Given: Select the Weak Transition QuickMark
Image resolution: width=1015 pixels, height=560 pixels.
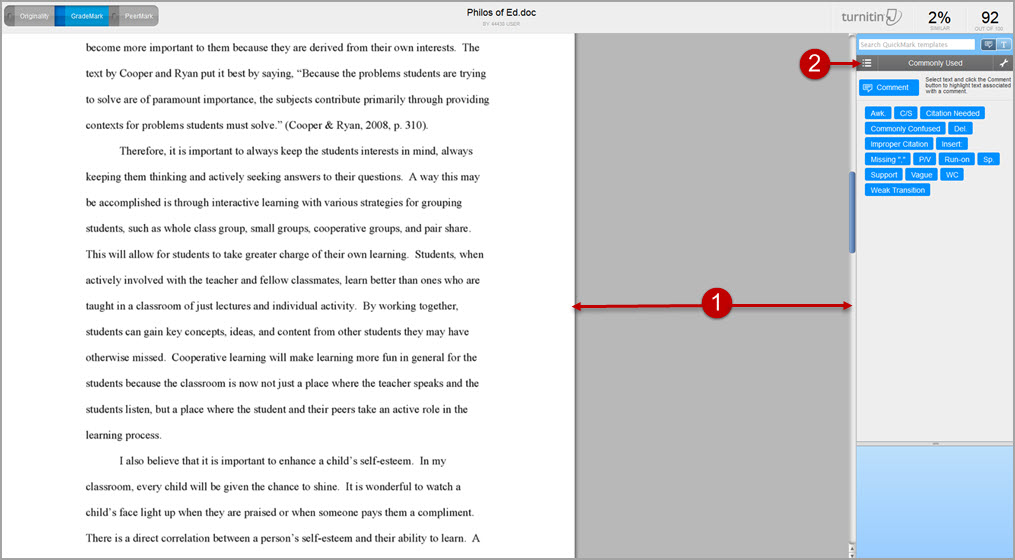Looking at the screenshot, I should (897, 190).
